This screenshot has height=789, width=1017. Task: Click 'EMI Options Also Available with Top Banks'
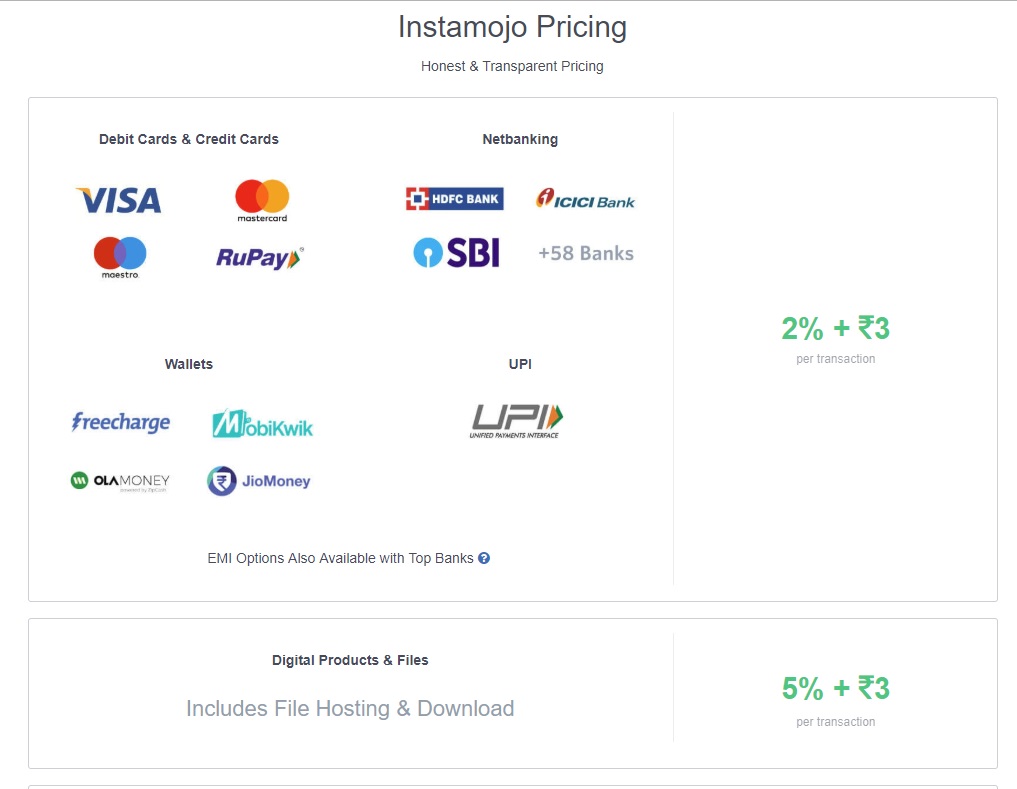point(341,558)
